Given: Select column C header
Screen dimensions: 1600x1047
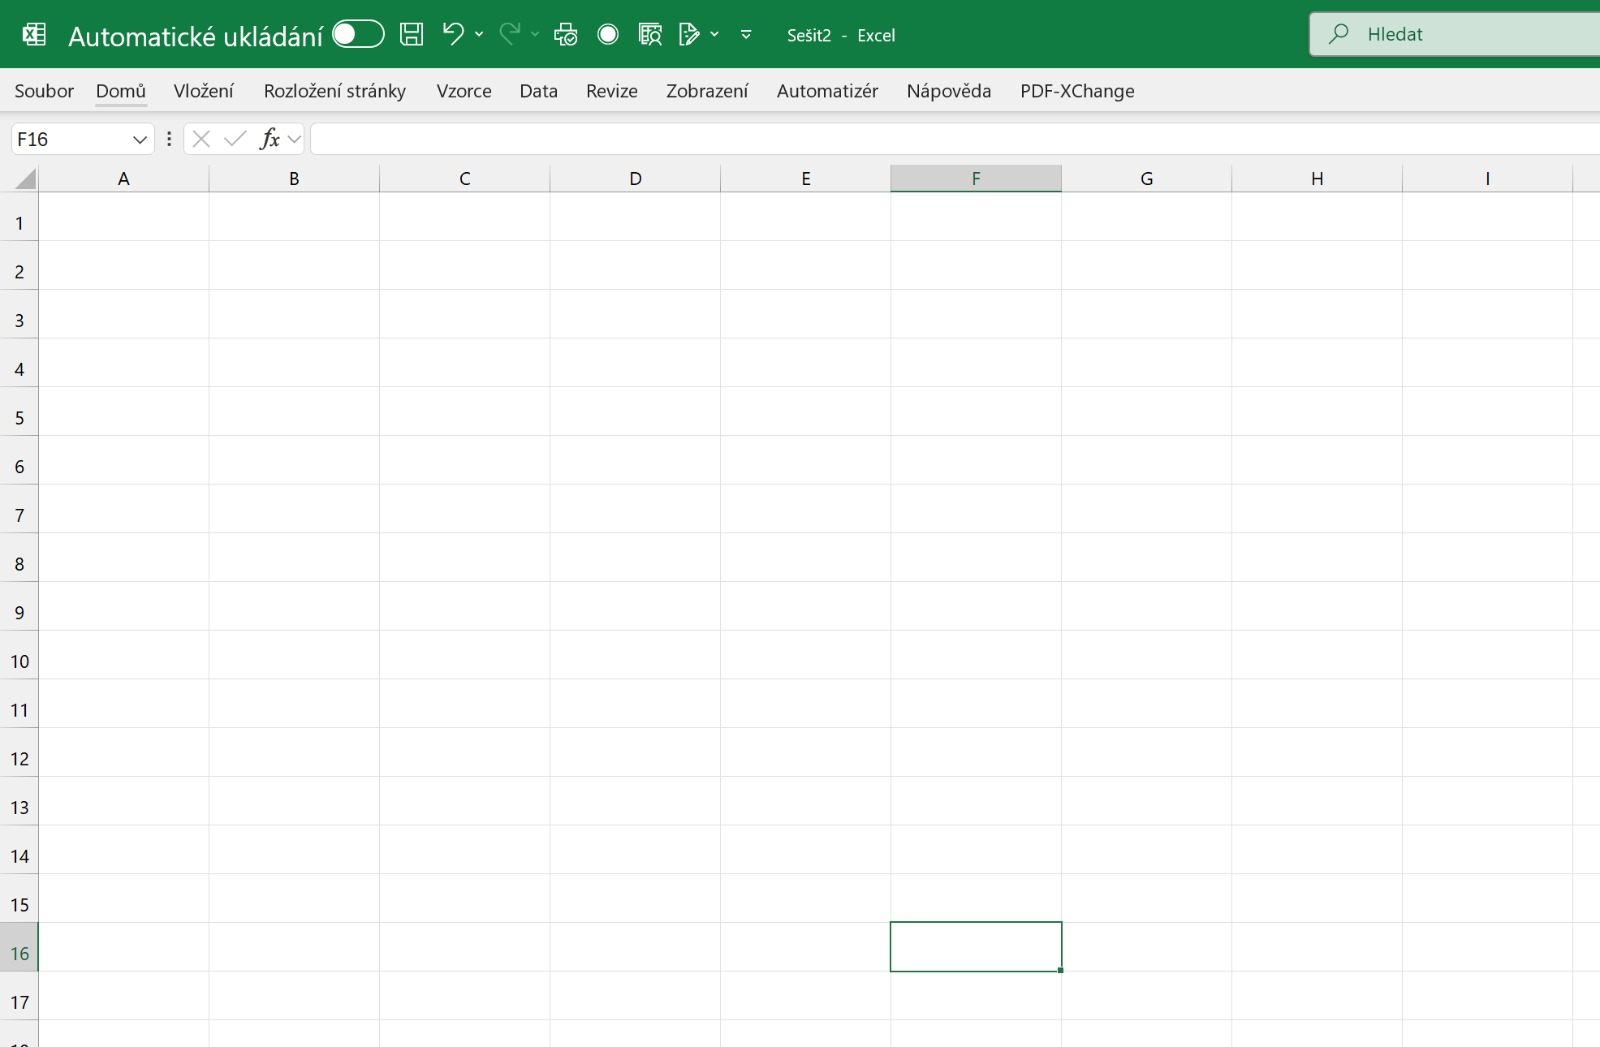Looking at the screenshot, I should [465, 179].
